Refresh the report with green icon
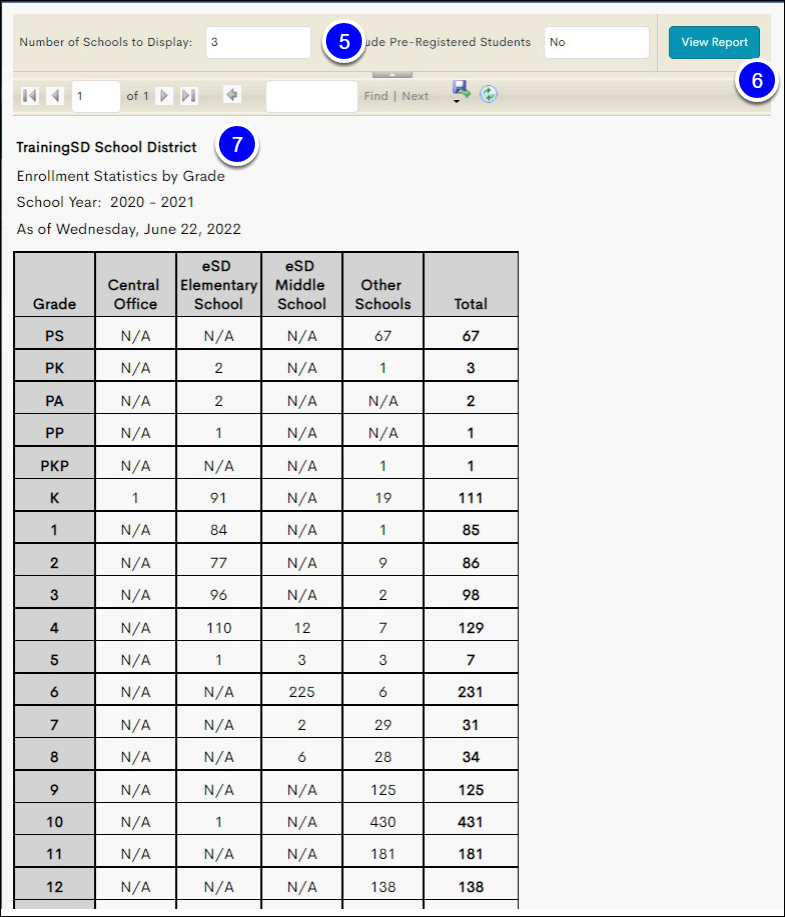The height and width of the screenshot is (917, 785). [x=488, y=94]
